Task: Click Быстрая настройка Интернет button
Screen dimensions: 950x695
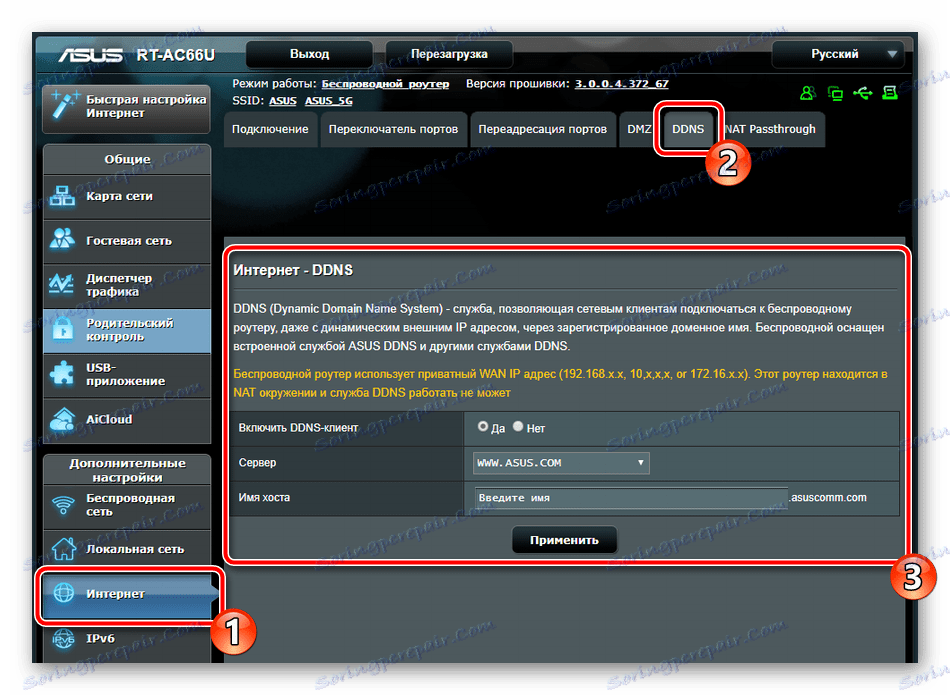Action: click(126, 107)
